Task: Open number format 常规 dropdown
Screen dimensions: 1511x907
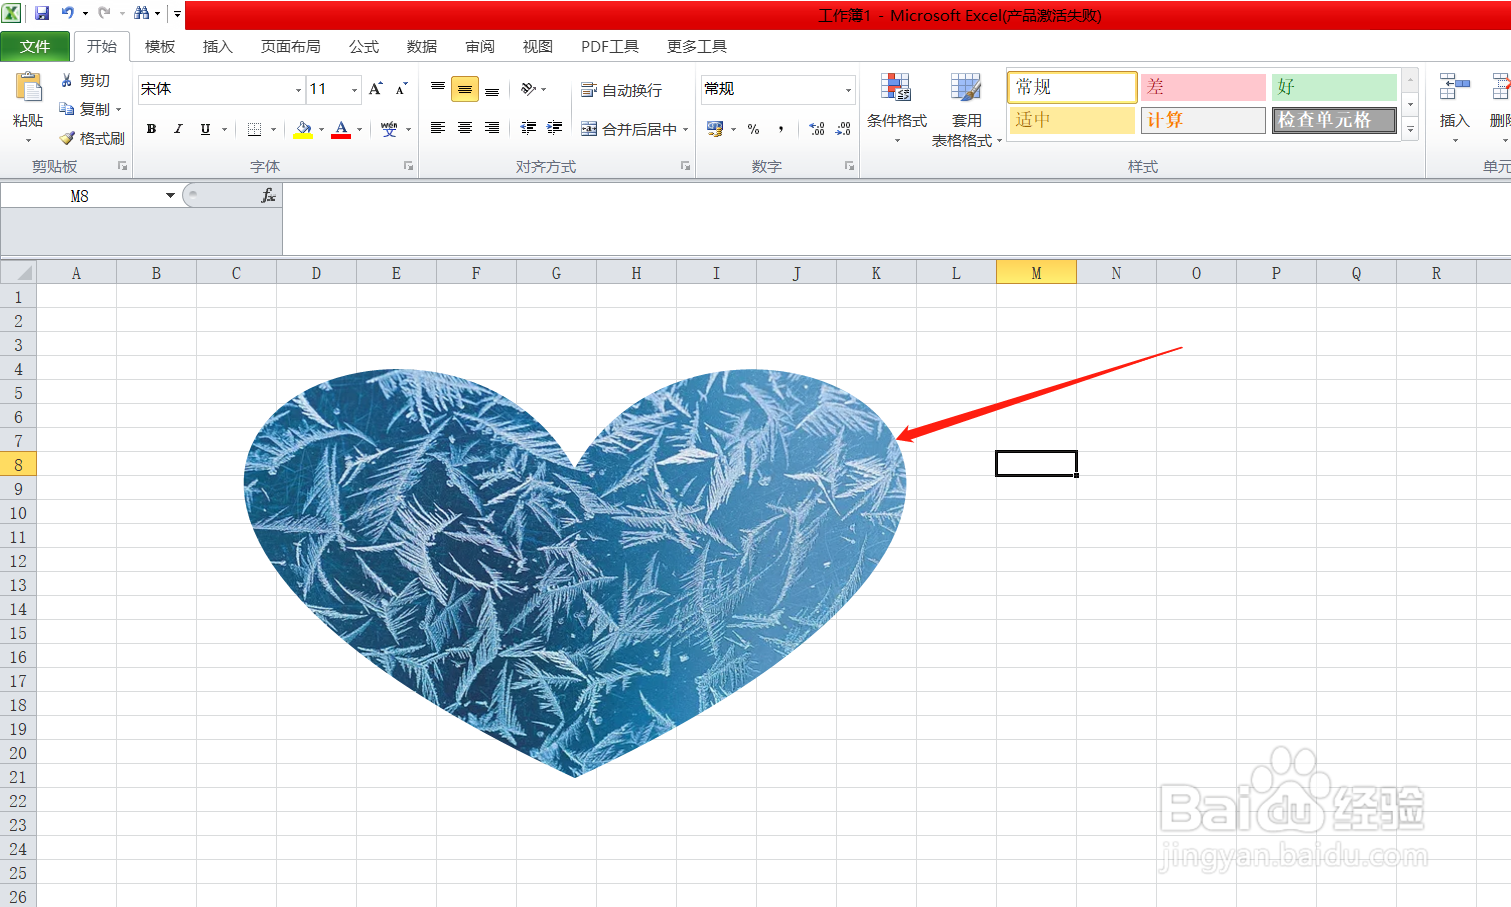Action: coord(849,90)
